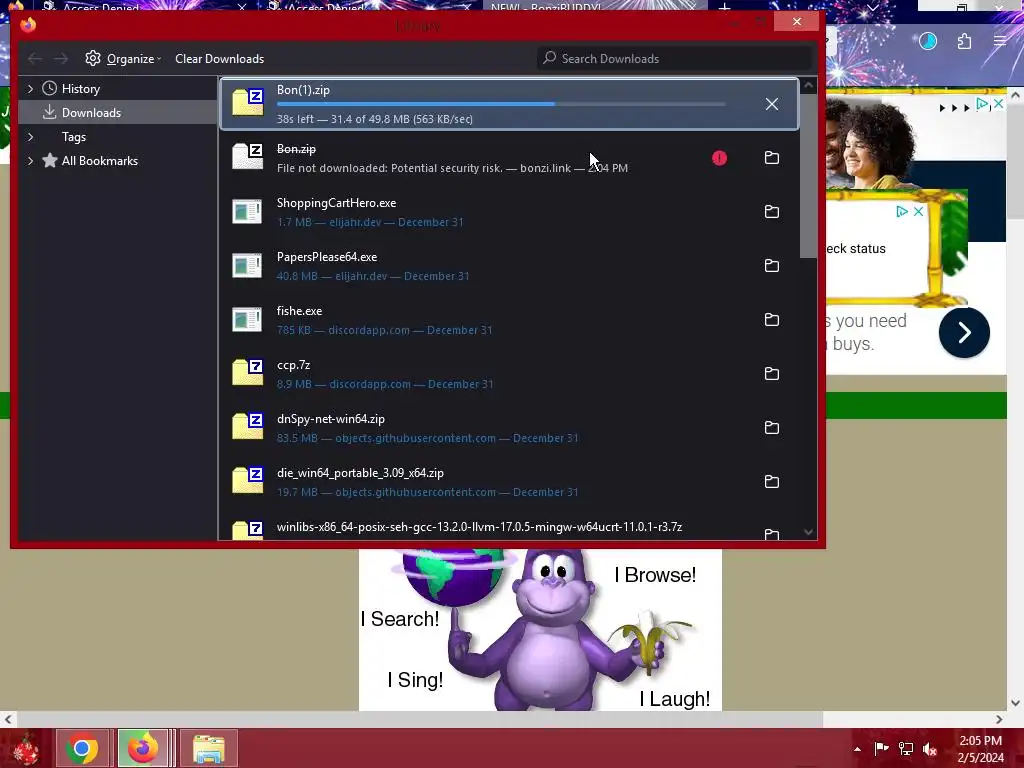Select History in the Library sidebar
This screenshot has height=768, width=1024.
point(80,89)
